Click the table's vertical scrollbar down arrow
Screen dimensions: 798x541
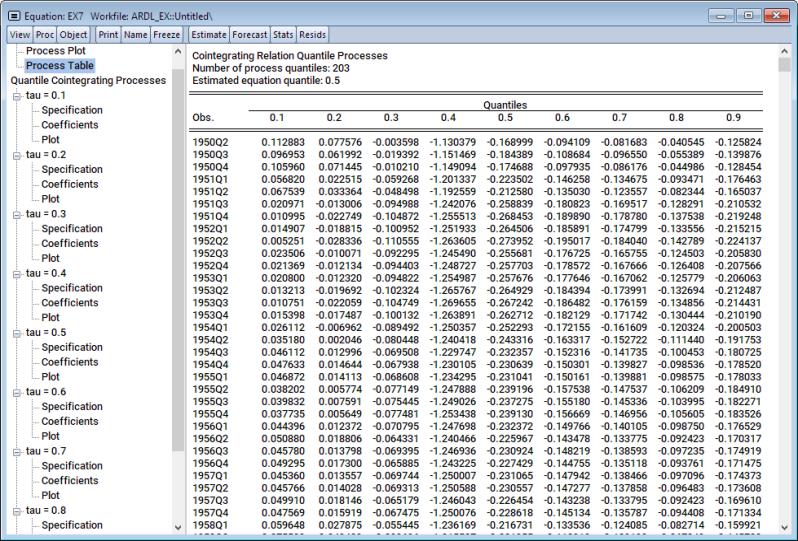[784, 525]
